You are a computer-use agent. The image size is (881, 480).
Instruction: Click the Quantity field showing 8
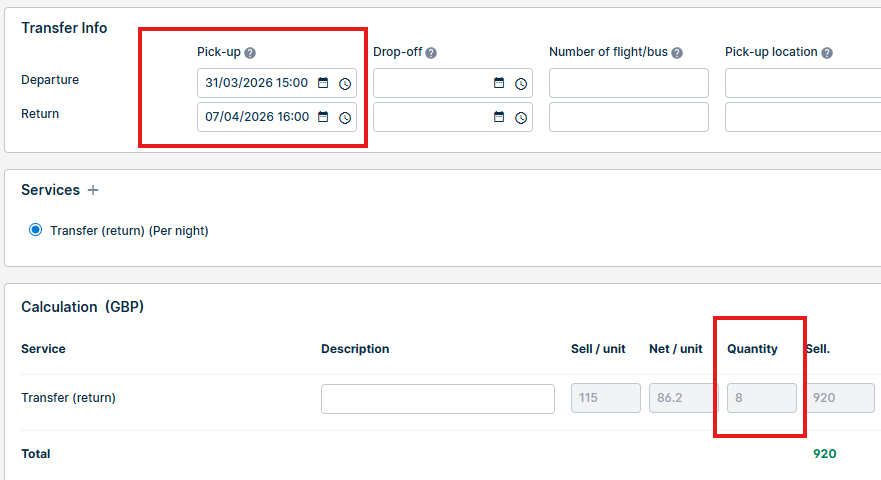pos(761,398)
